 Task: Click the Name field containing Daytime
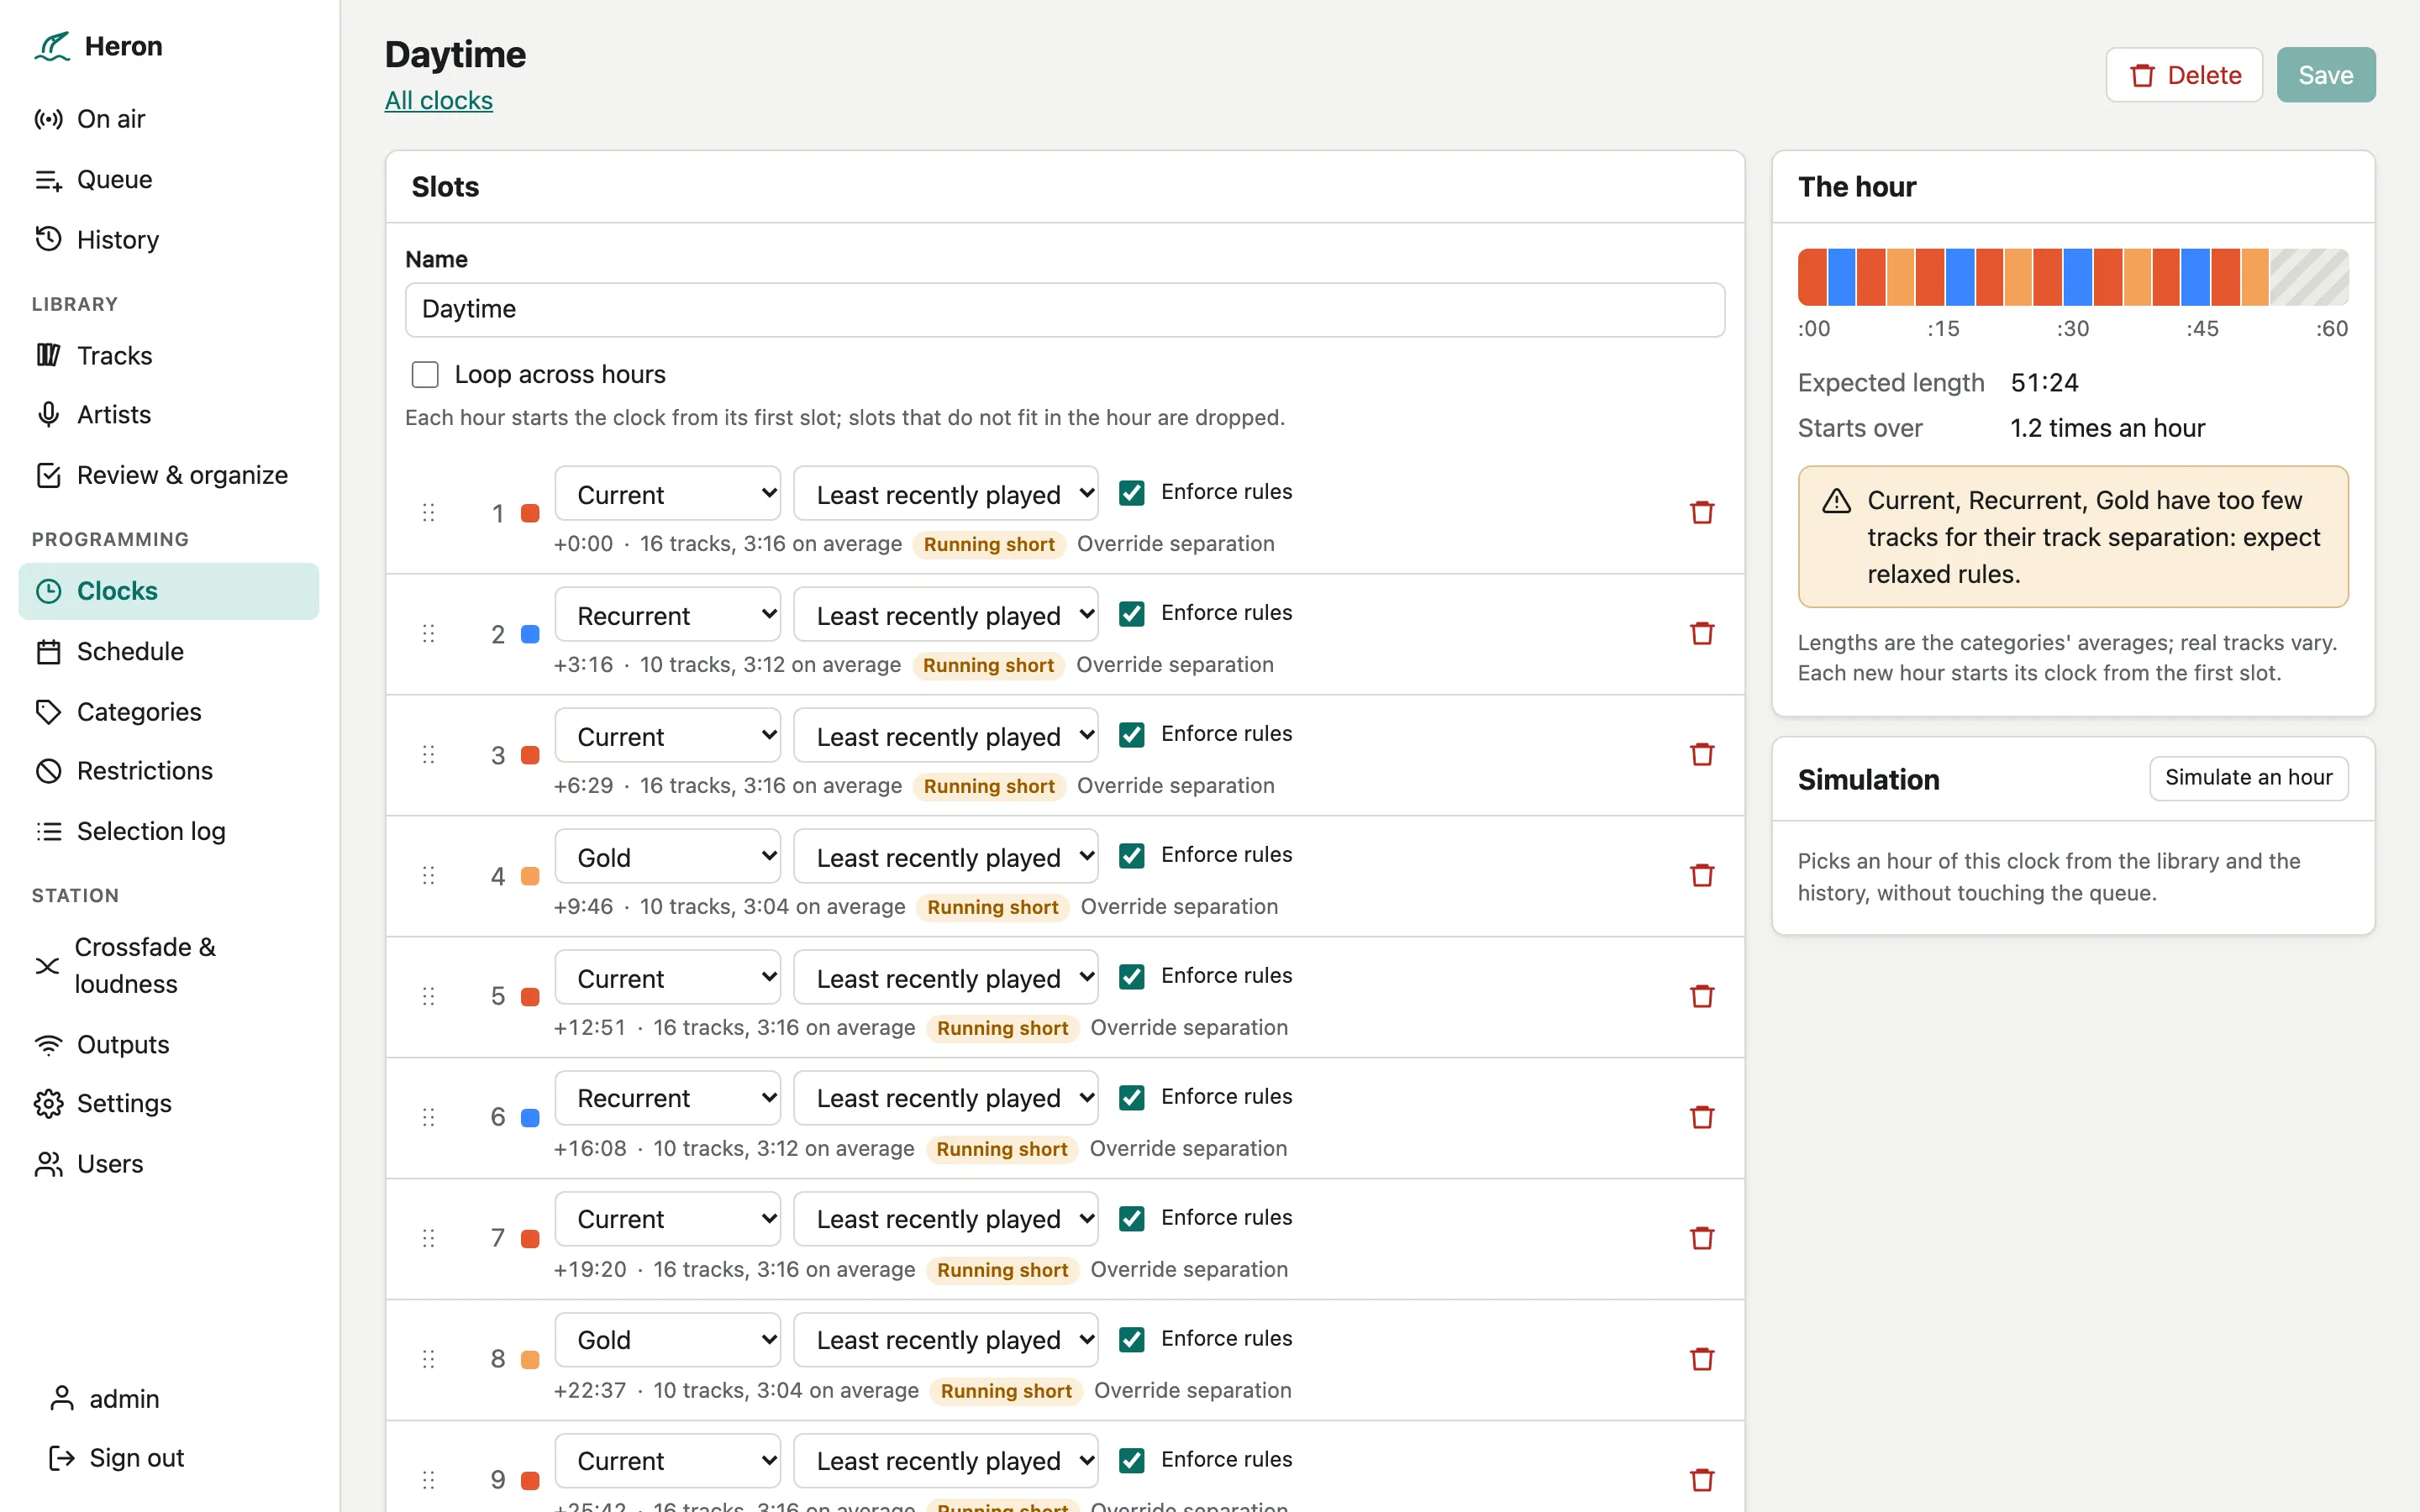coord(1065,309)
